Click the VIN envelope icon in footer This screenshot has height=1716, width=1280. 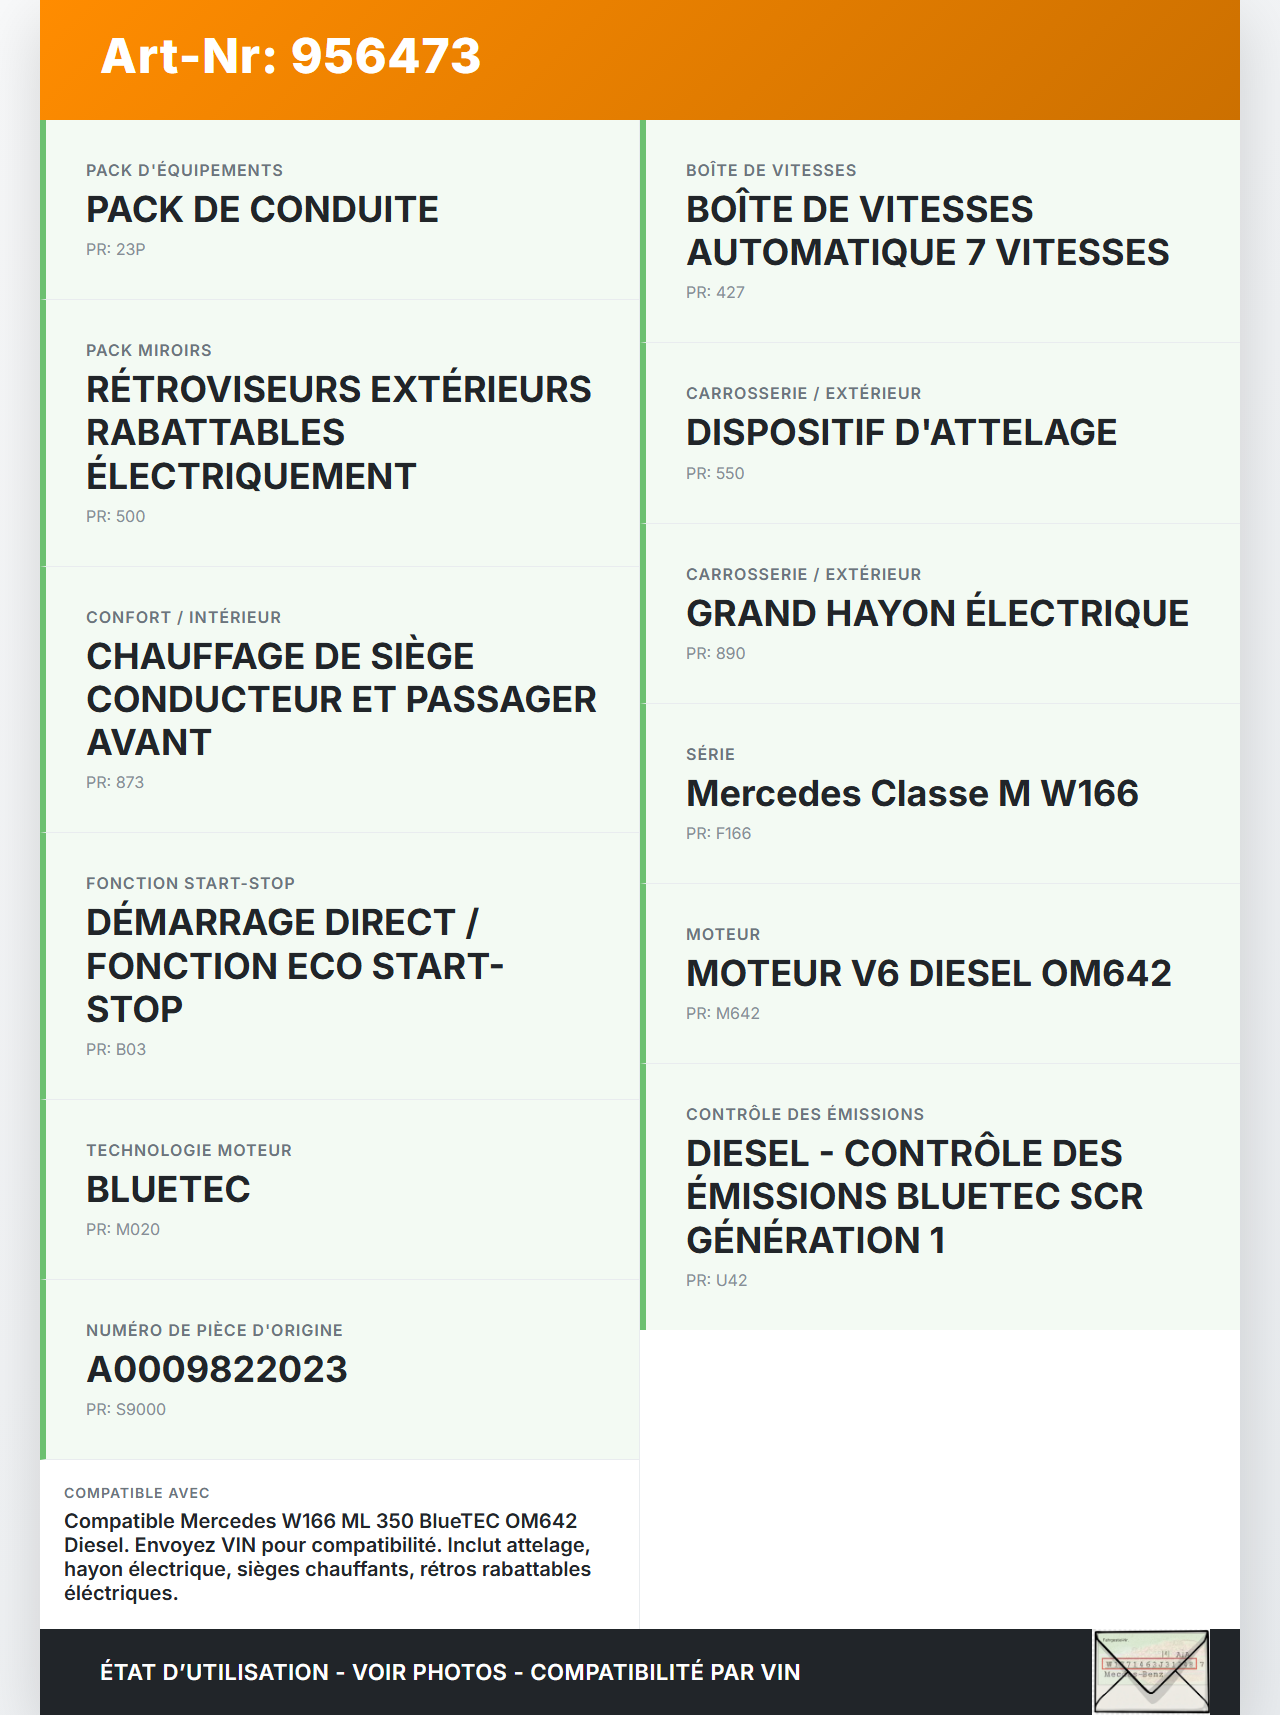point(1151,1671)
